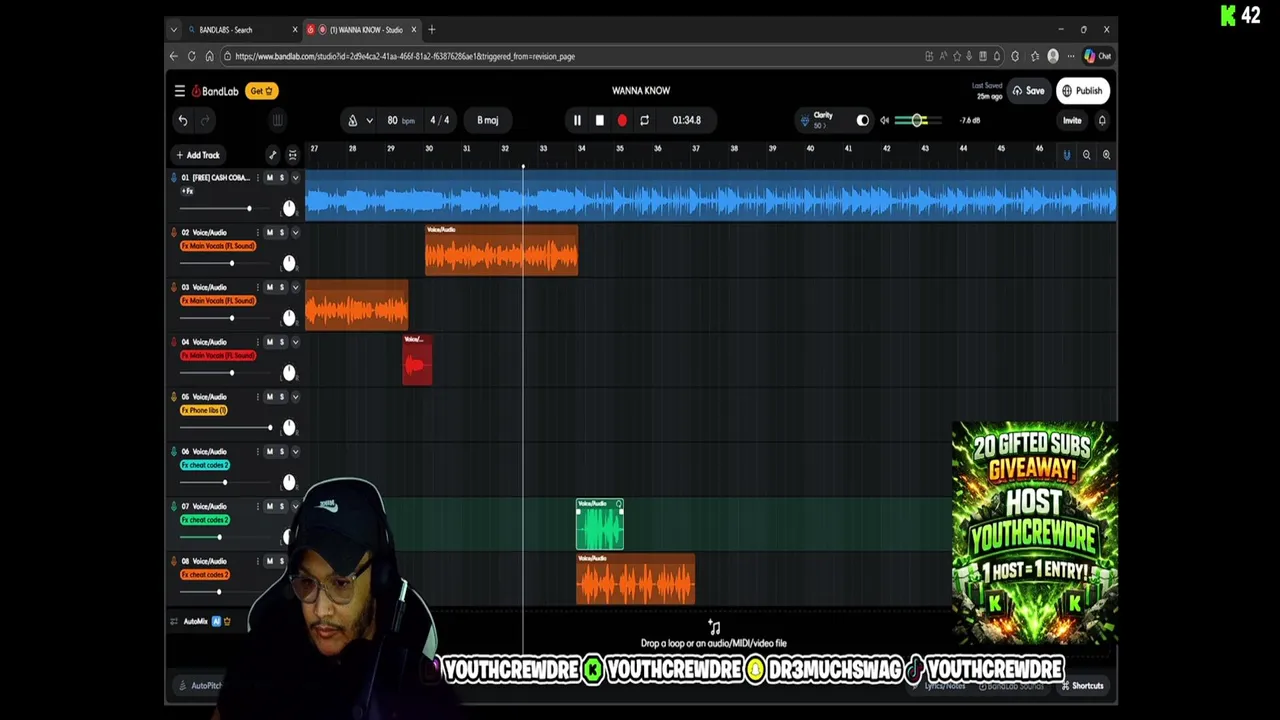
Task: Click the Save button
Action: [x=1029, y=91]
